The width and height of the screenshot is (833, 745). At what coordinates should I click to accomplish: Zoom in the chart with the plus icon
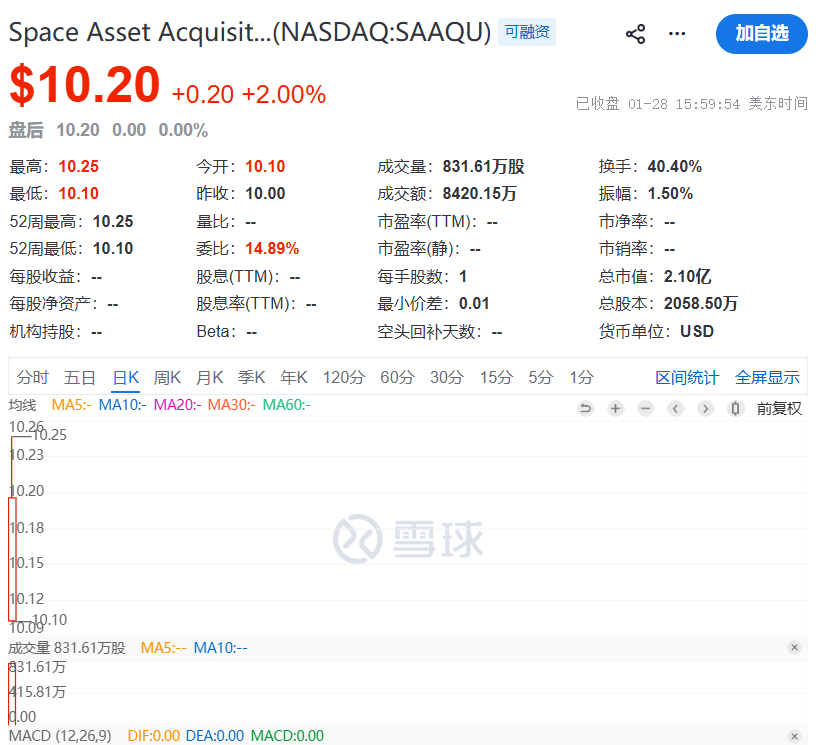(x=615, y=408)
